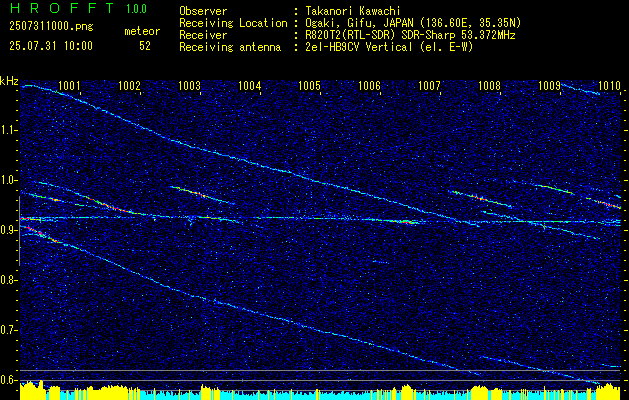Click the 1007 time marker
The height and width of the screenshot is (400, 629).
[429, 85]
